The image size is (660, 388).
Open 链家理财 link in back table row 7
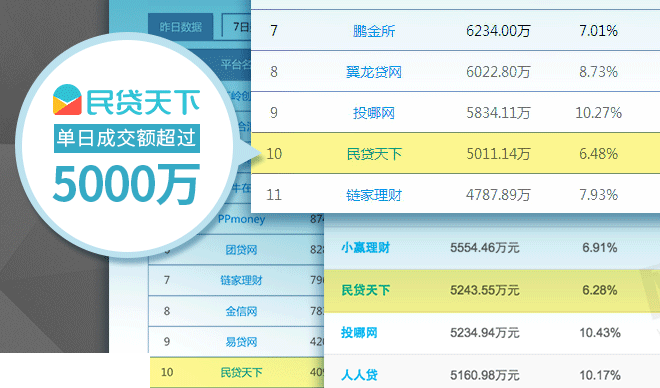(241, 280)
